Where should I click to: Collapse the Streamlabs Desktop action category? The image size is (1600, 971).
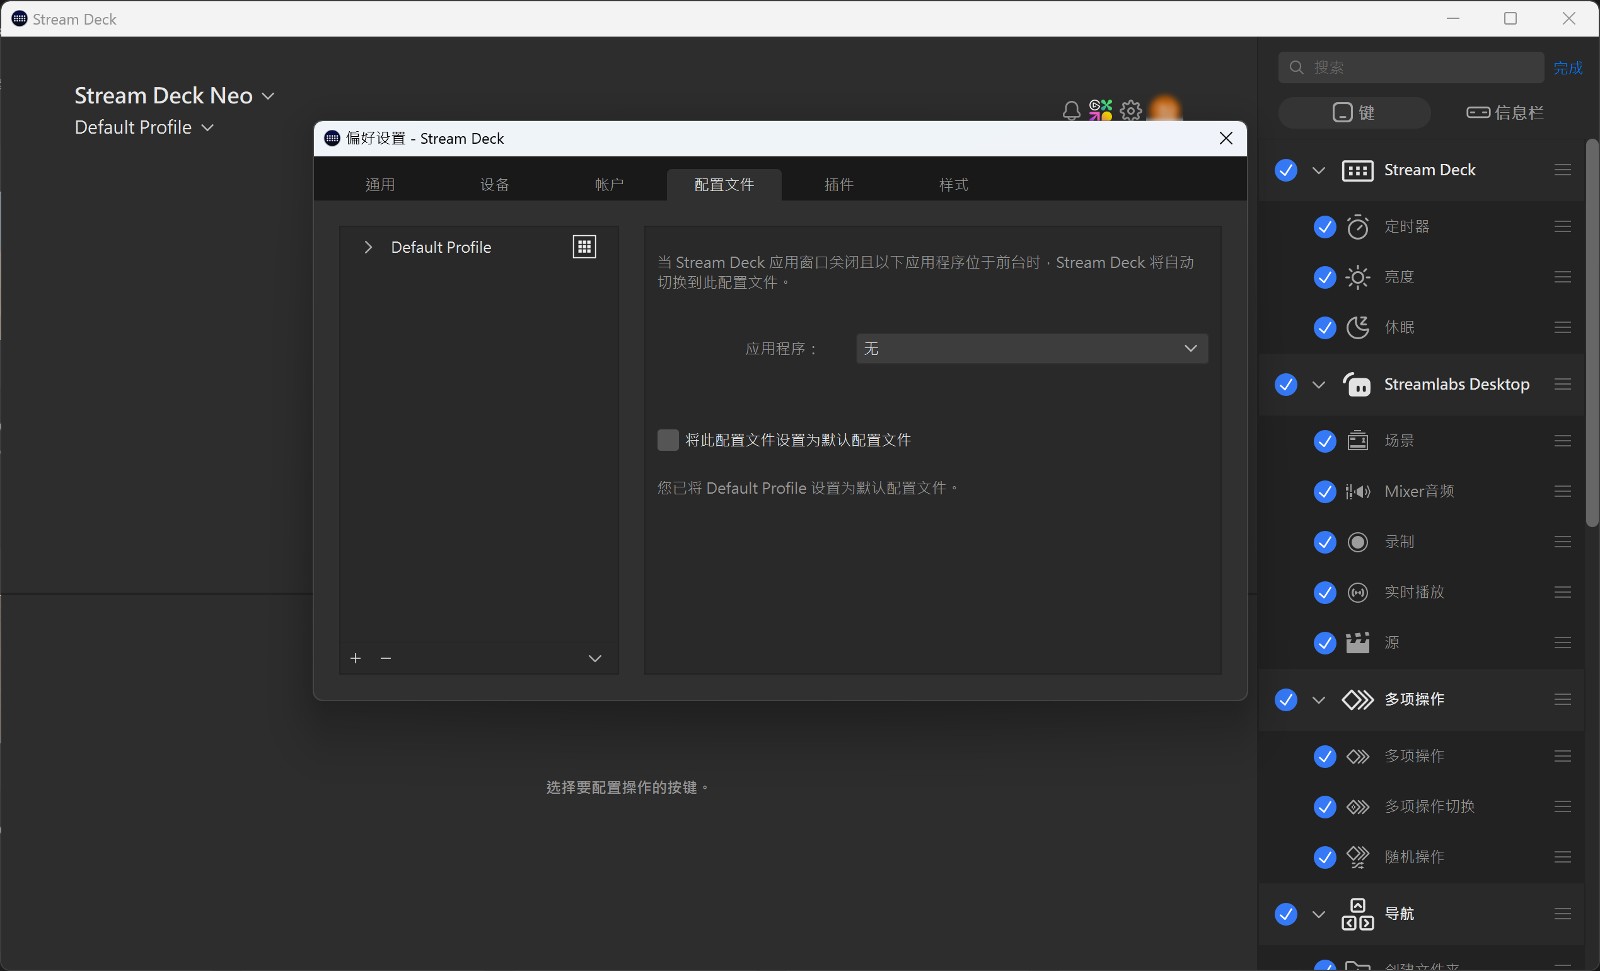click(1319, 384)
